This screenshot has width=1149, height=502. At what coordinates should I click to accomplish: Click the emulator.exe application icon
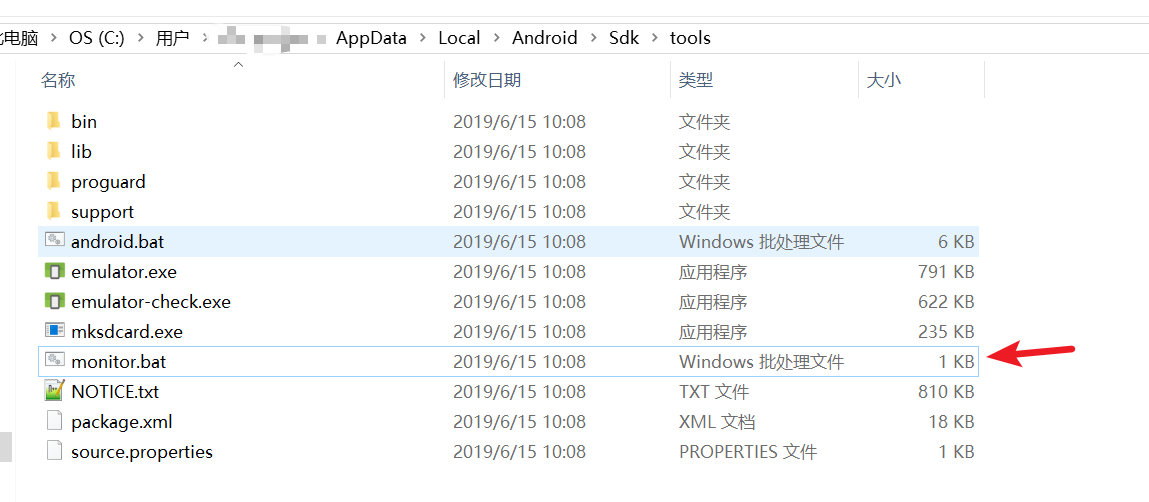click(x=55, y=271)
